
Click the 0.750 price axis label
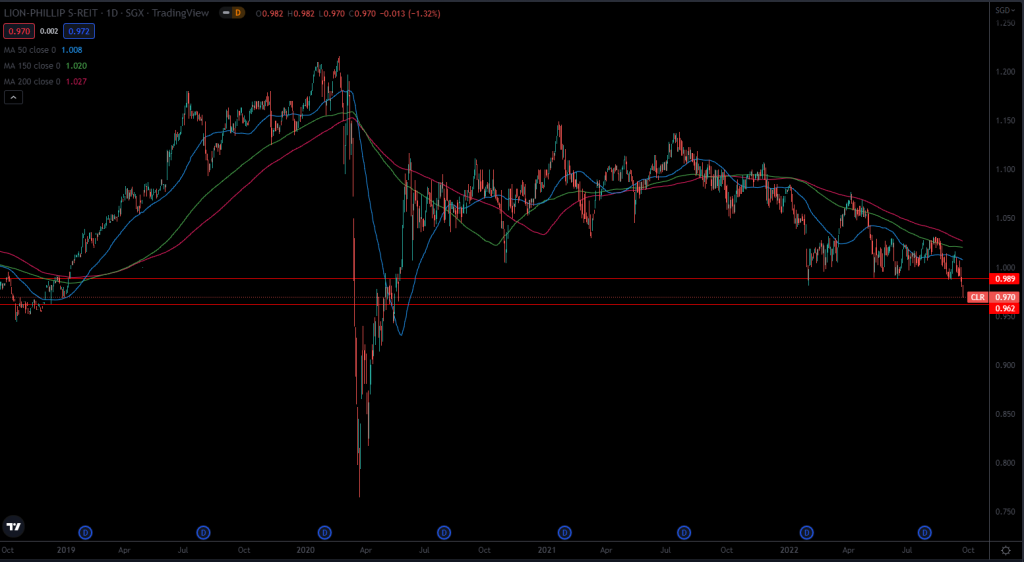[1004, 512]
